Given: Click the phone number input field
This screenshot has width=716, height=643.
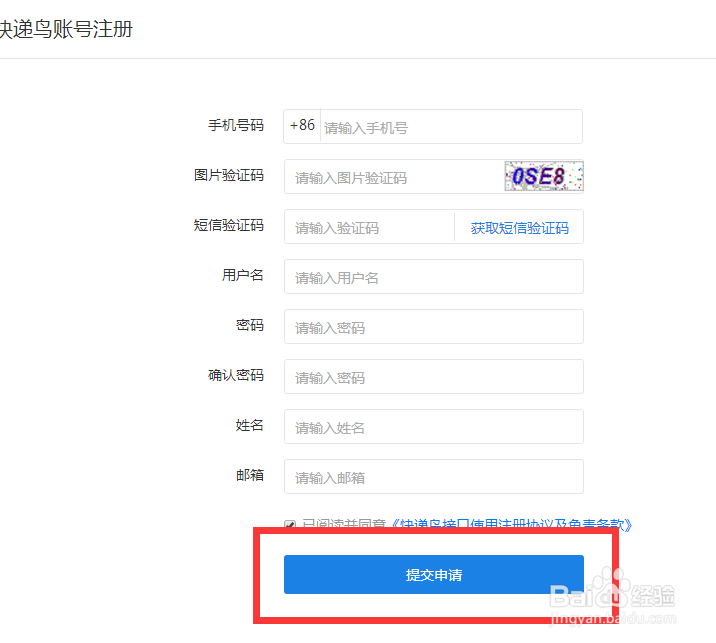Looking at the screenshot, I should (x=451, y=126).
